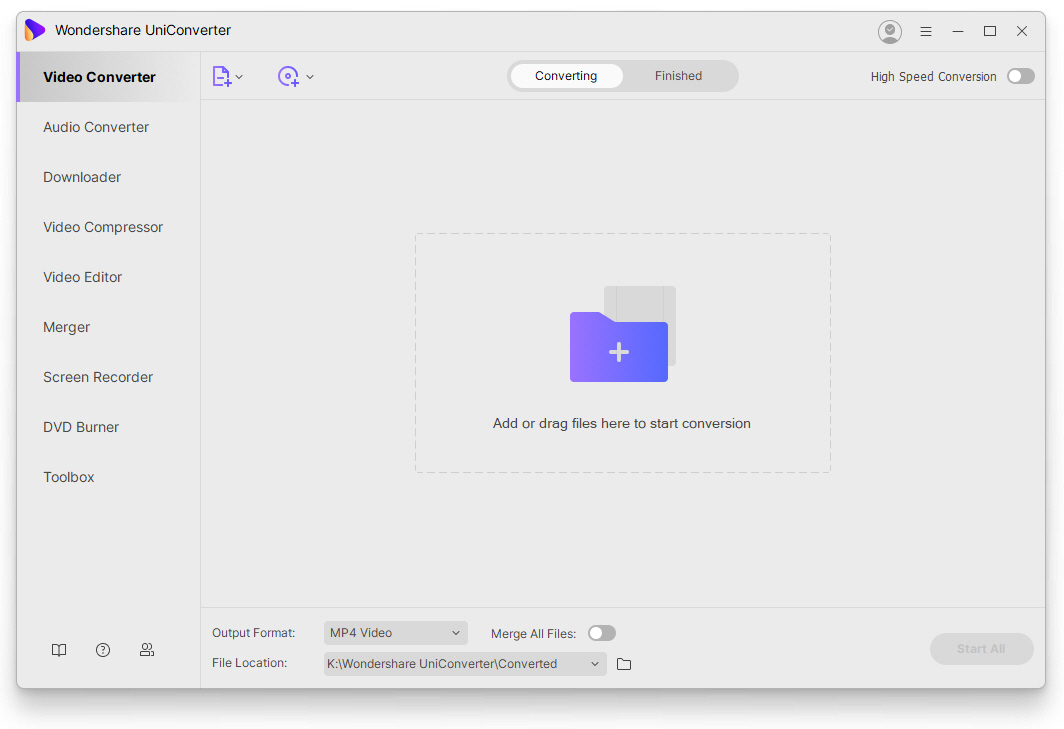Image resolution: width=1064 pixels, height=729 pixels.
Task: Open the help question mark icon
Action: 103,650
